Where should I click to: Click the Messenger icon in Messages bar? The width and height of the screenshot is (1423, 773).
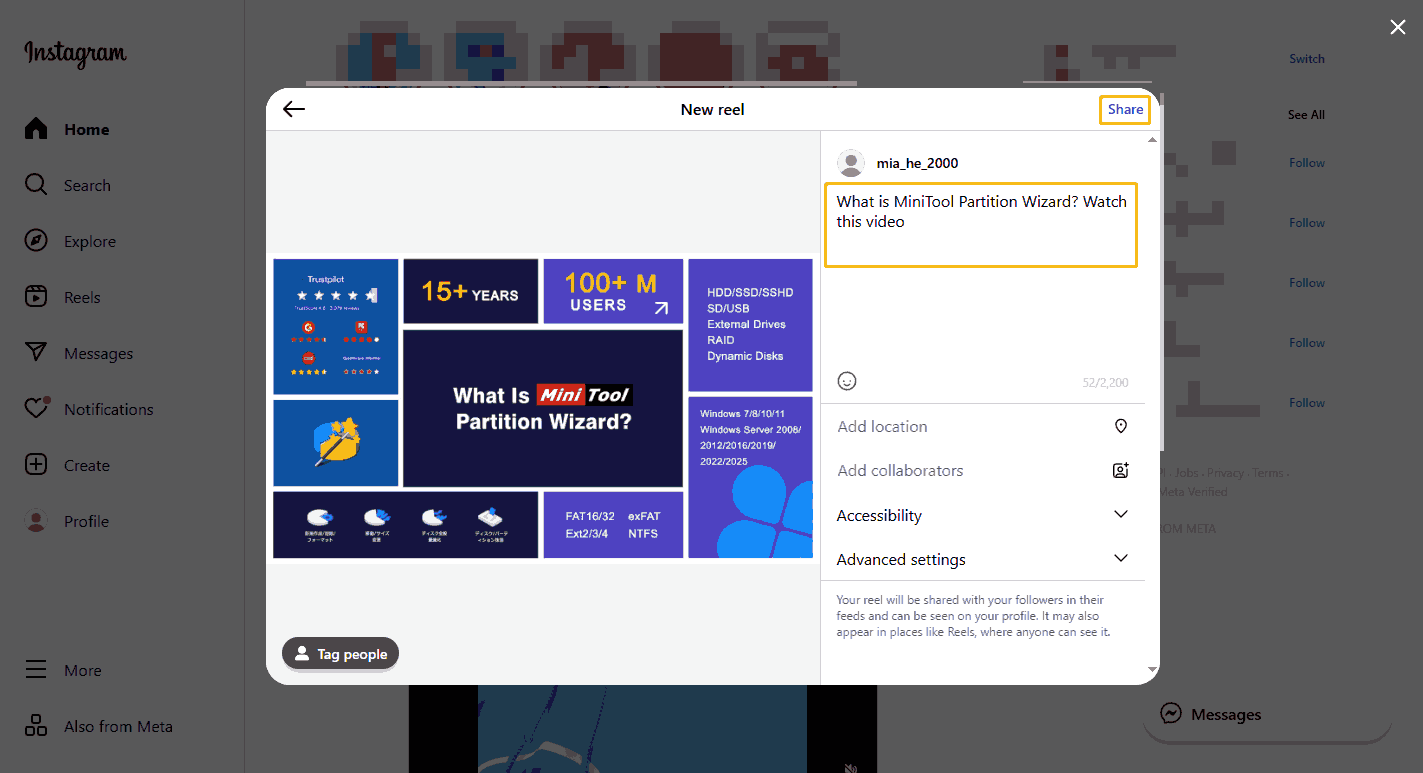(x=1171, y=714)
